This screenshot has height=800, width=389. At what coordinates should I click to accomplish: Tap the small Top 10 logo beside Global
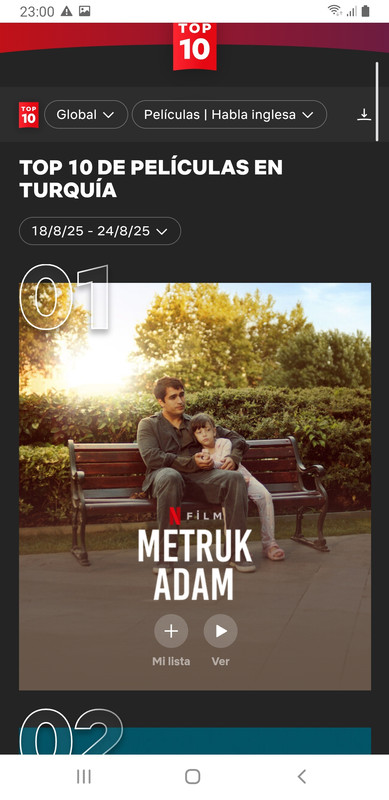pos(29,115)
